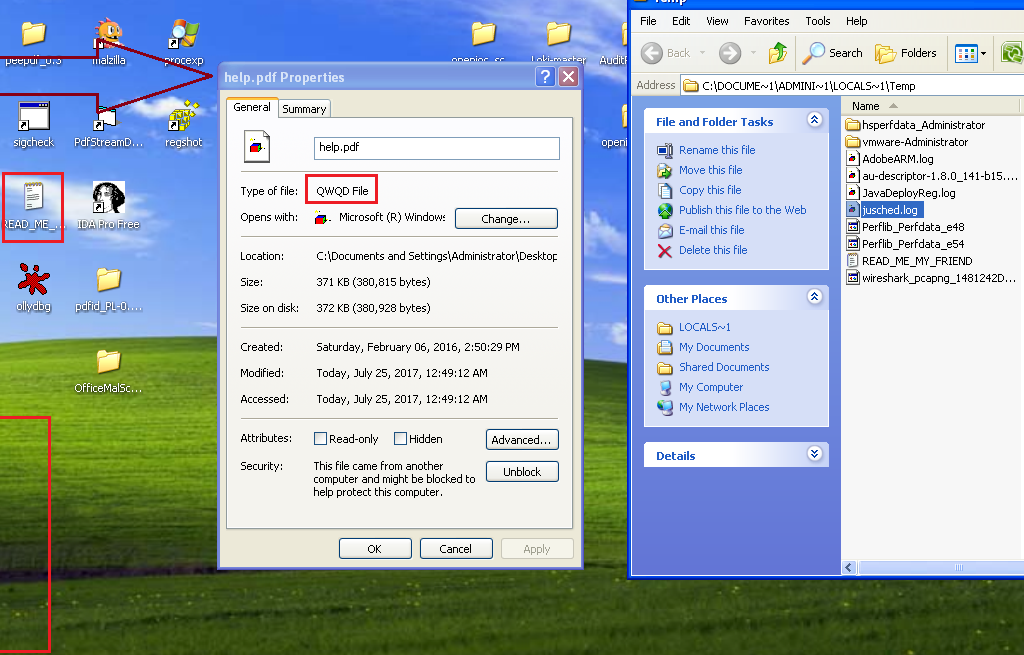Select the OfficeMalScanner folder on desktop
The height and width of the screenshot is (655, 1024).
[x=108, y=370]
